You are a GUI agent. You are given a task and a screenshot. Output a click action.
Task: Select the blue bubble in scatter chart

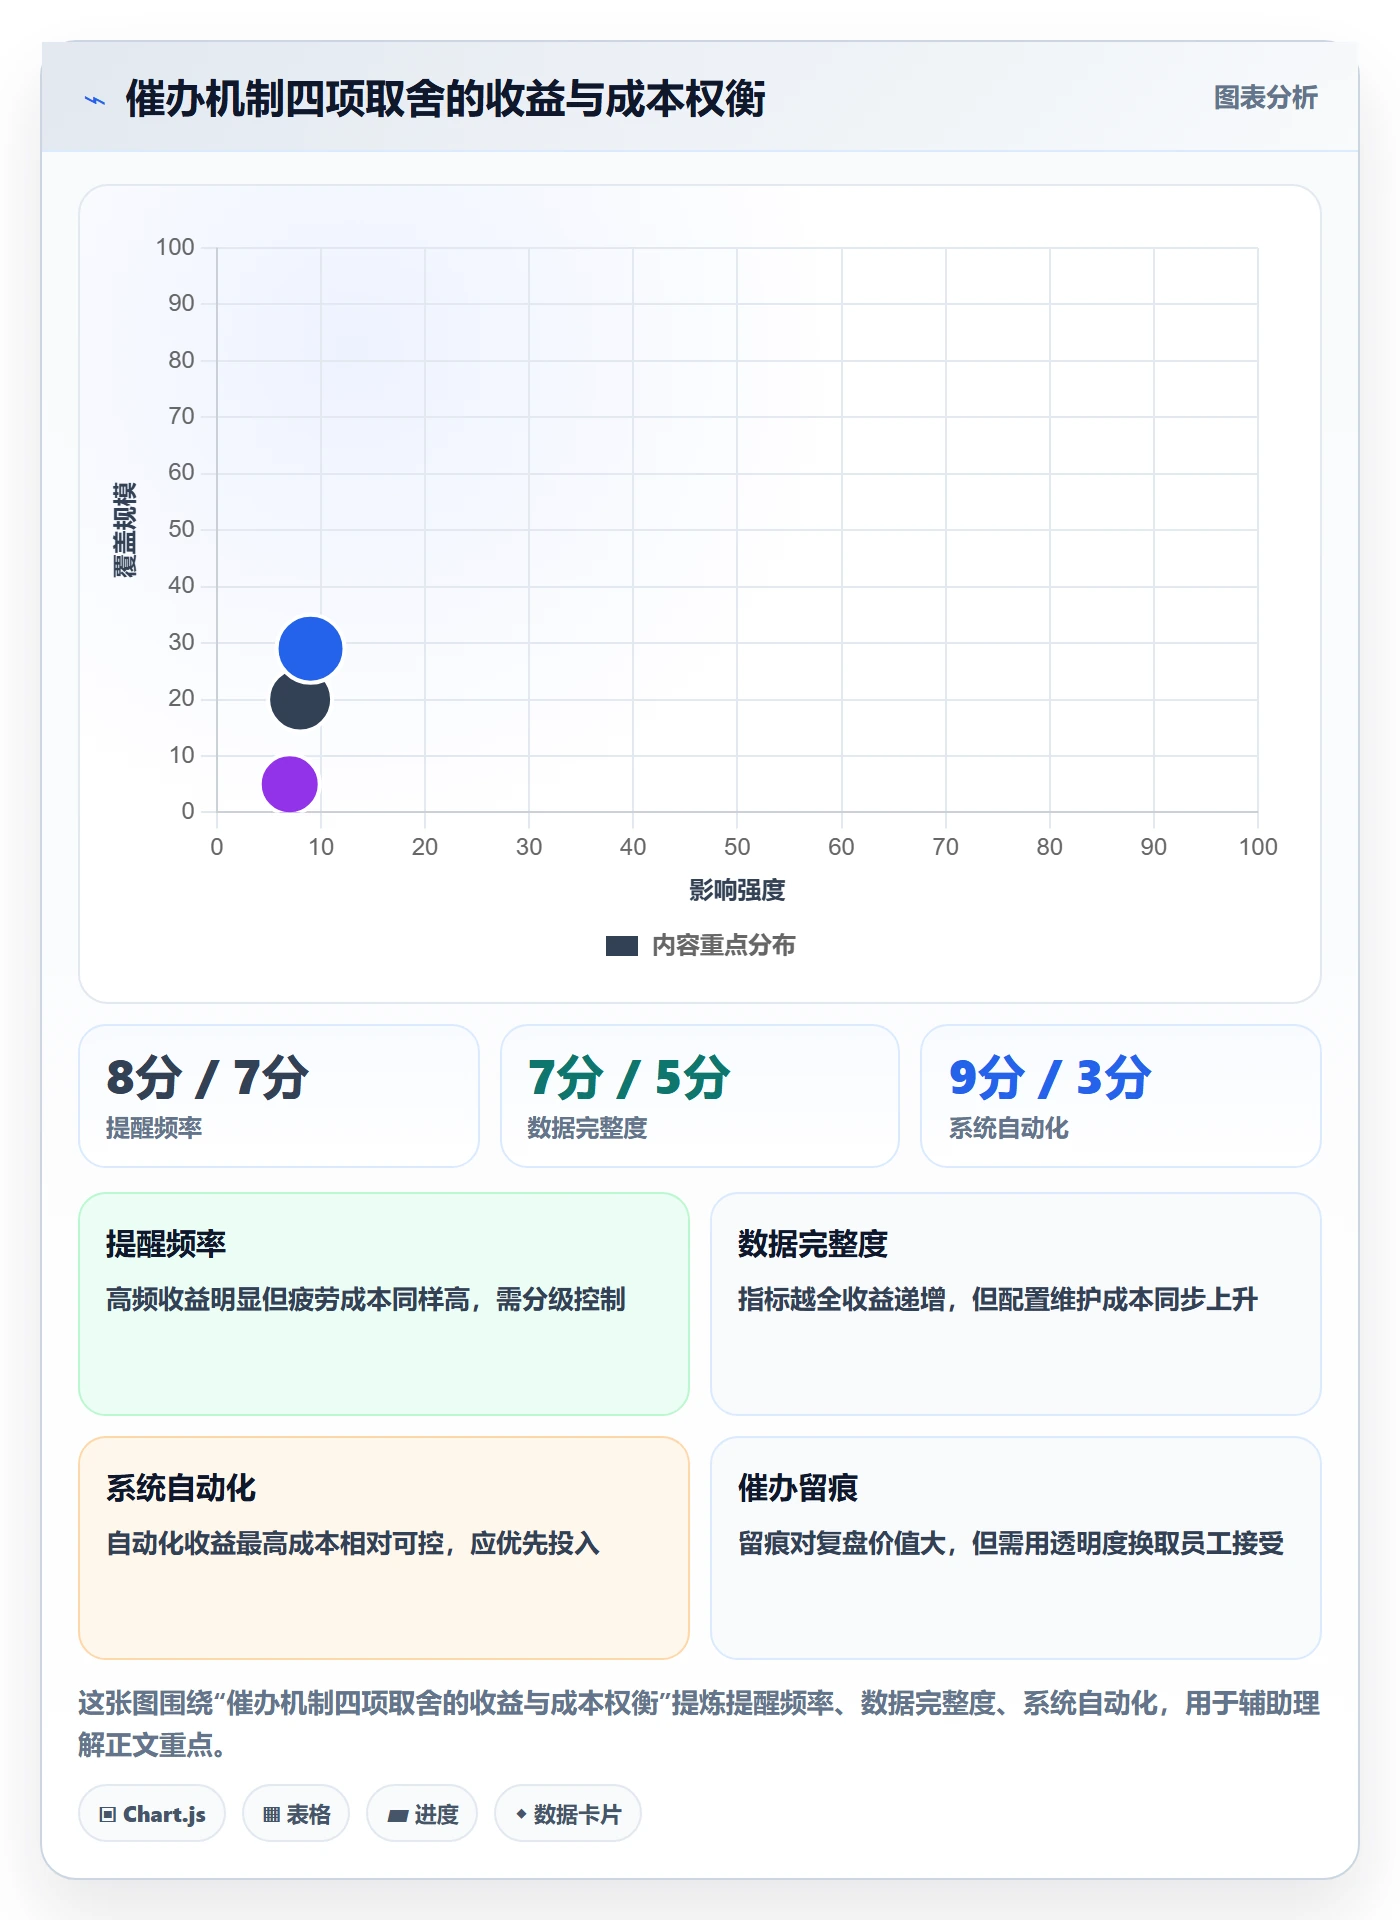pyautogui.click(x=310, y=649)
